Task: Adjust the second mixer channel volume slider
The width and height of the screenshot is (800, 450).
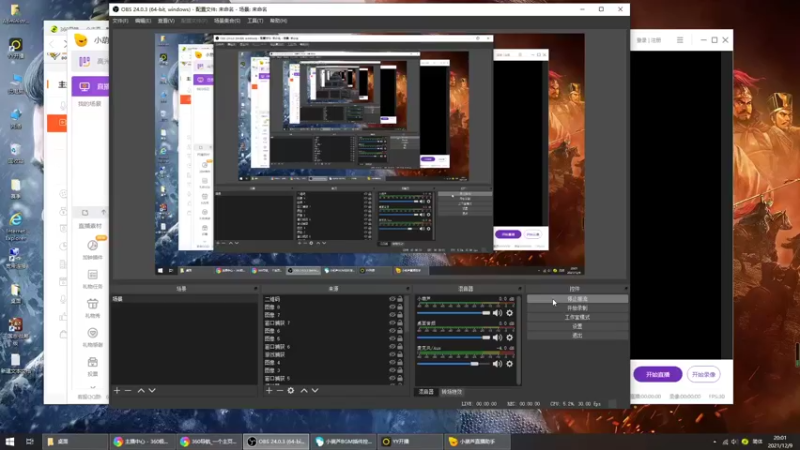Action: (453, 337)
